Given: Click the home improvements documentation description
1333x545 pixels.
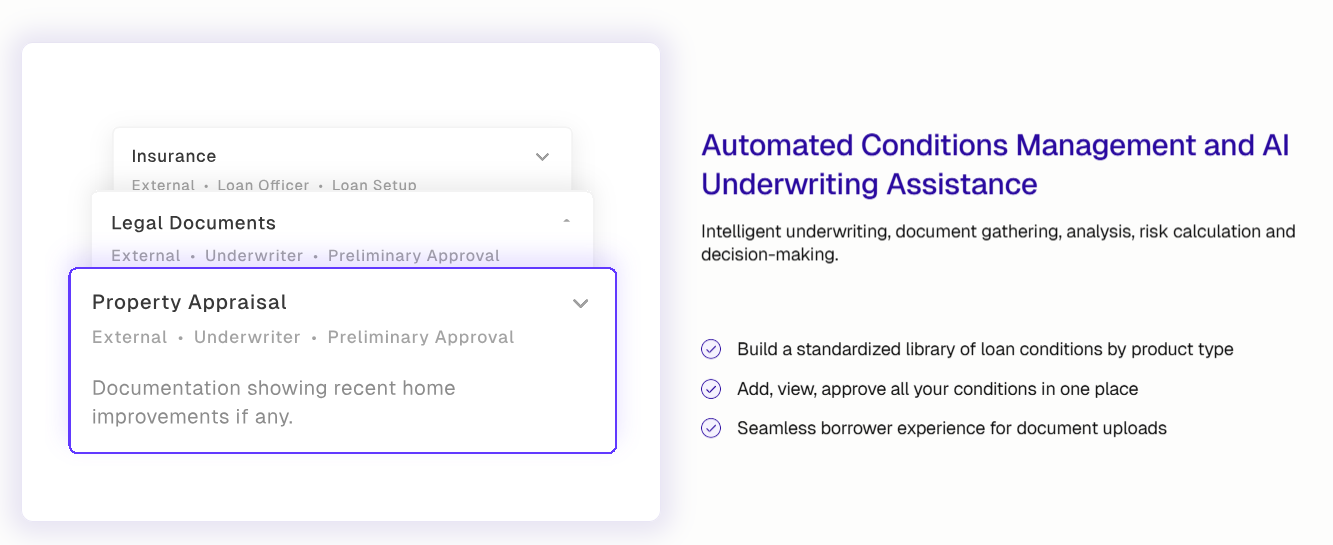Looking at the screenshot, I should point(274,402).
